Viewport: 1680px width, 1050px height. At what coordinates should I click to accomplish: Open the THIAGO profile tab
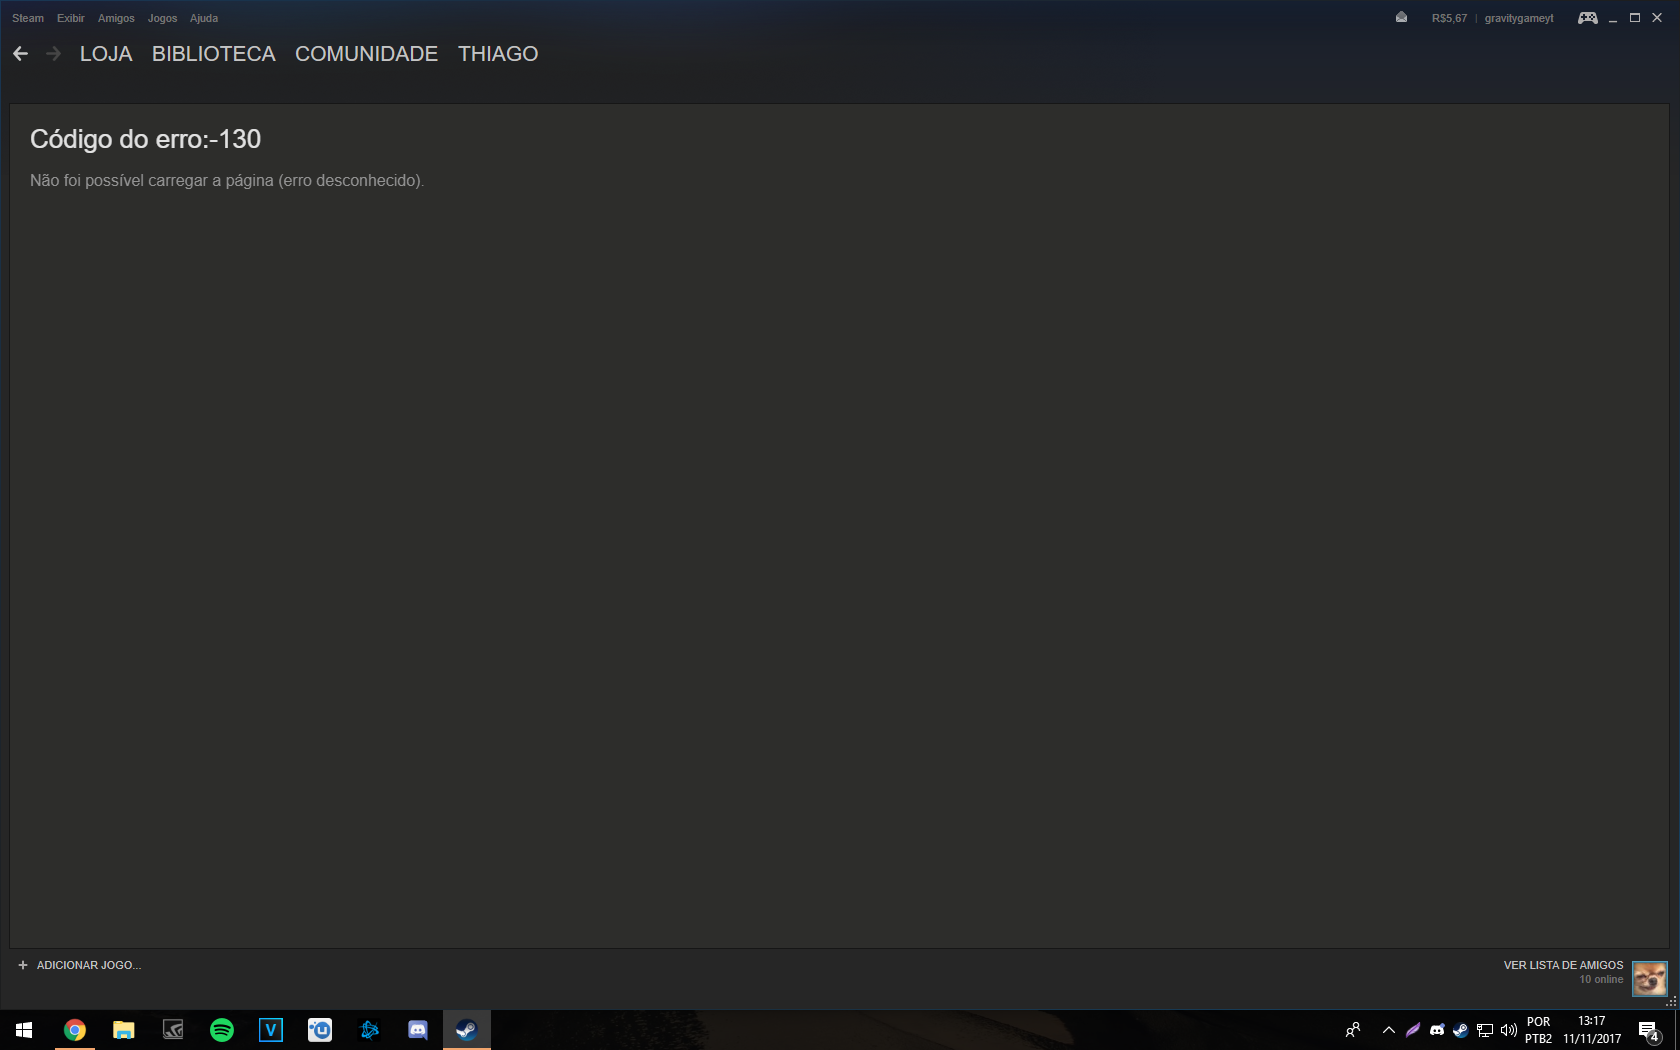[498, 54]
